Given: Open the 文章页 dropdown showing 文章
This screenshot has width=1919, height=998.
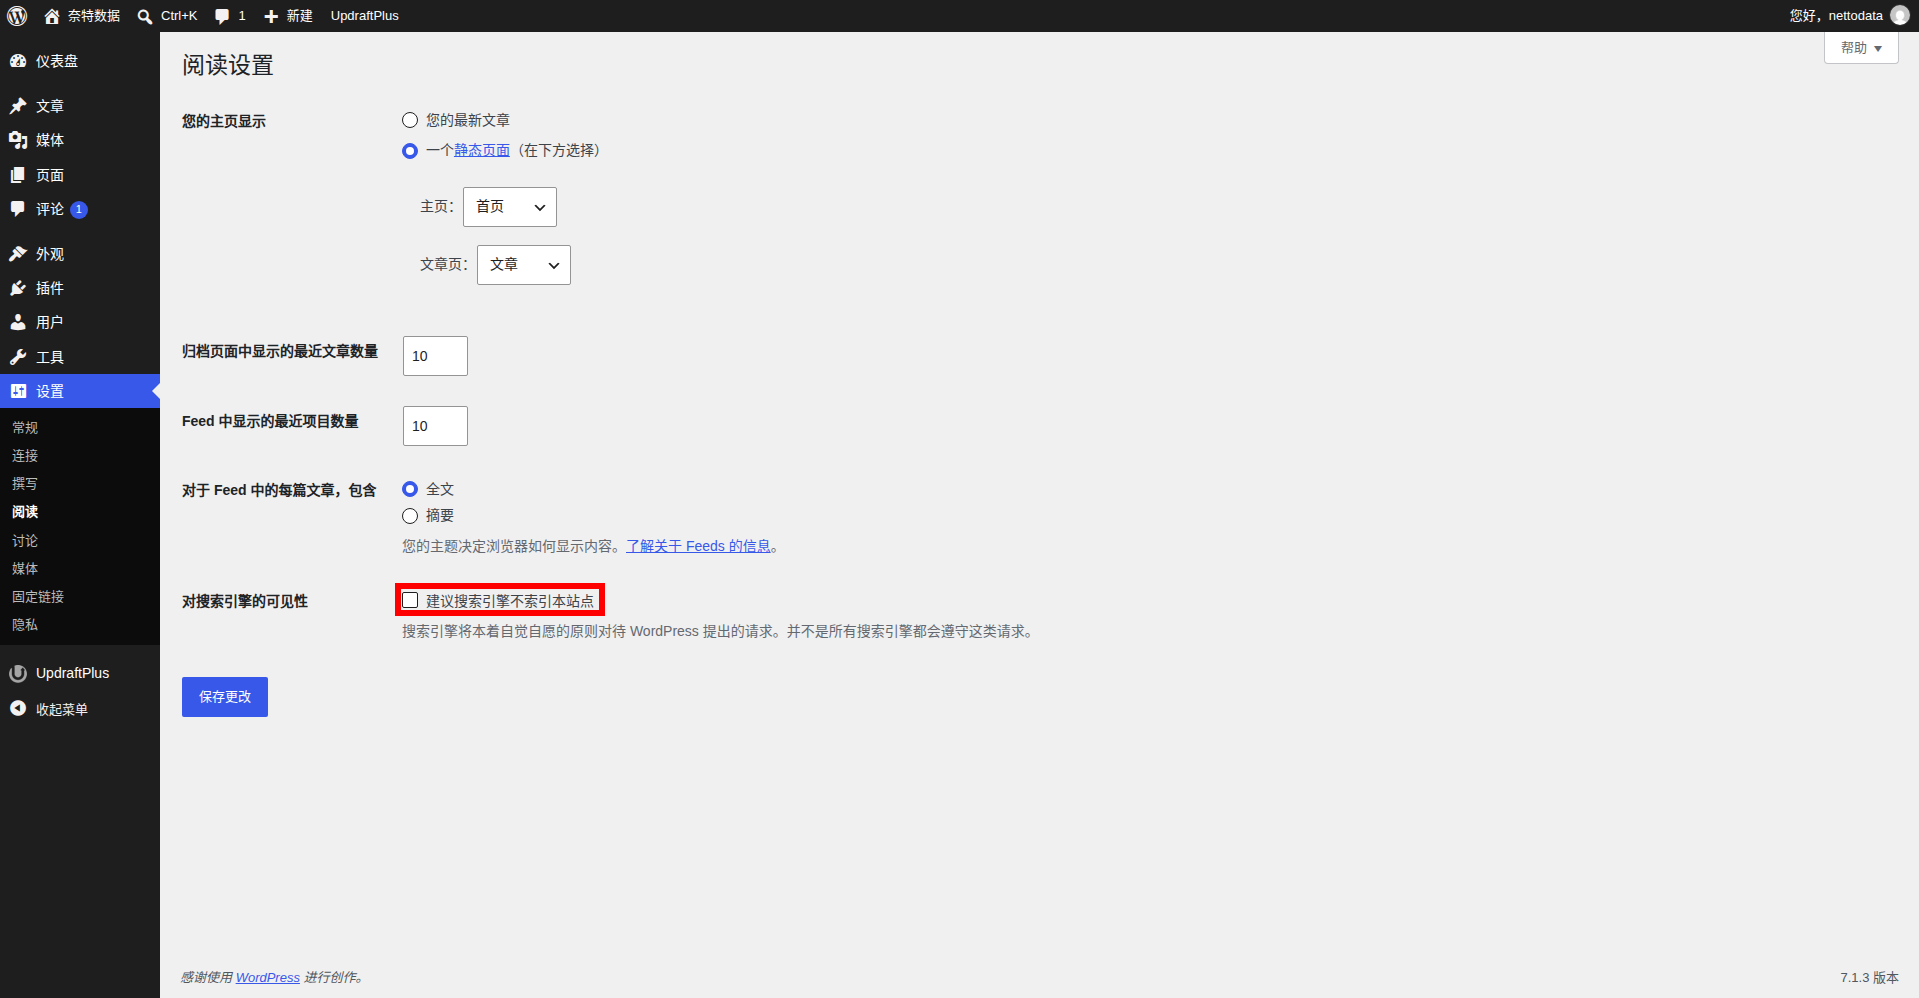Looking at the screenshot, I should point(524,265).
